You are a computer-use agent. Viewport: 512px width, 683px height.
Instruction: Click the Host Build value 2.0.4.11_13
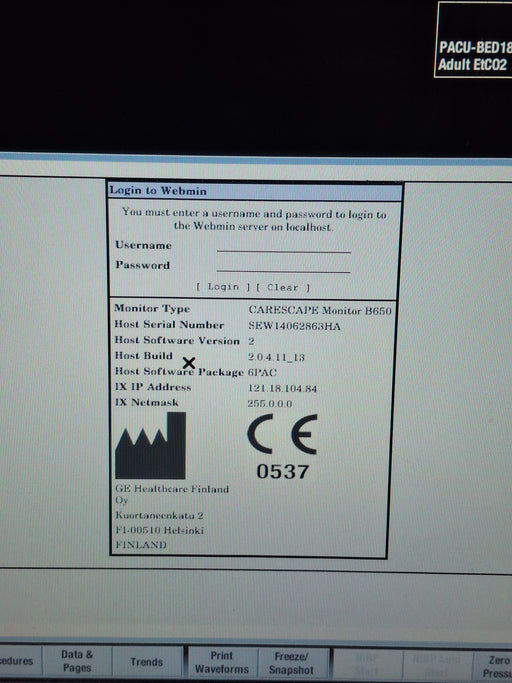276,357
